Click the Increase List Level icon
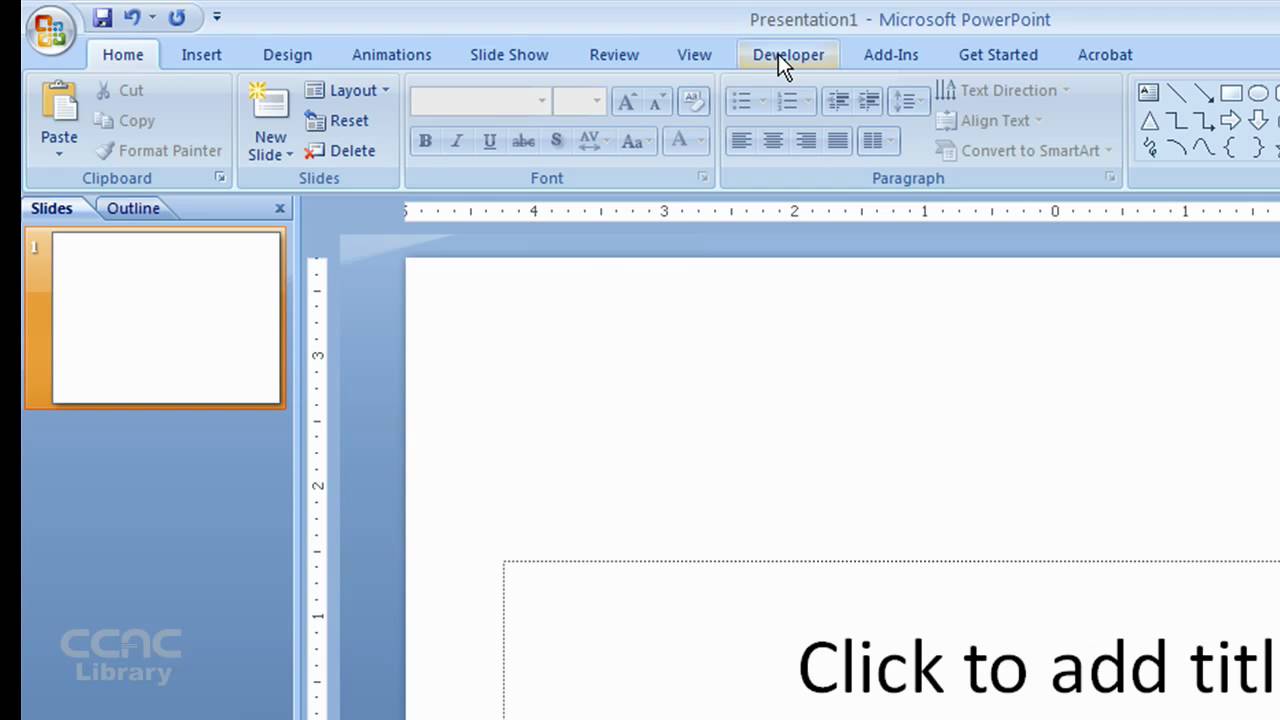The height and width of the screenshot is (720, 1280). (x=869, y=101)
